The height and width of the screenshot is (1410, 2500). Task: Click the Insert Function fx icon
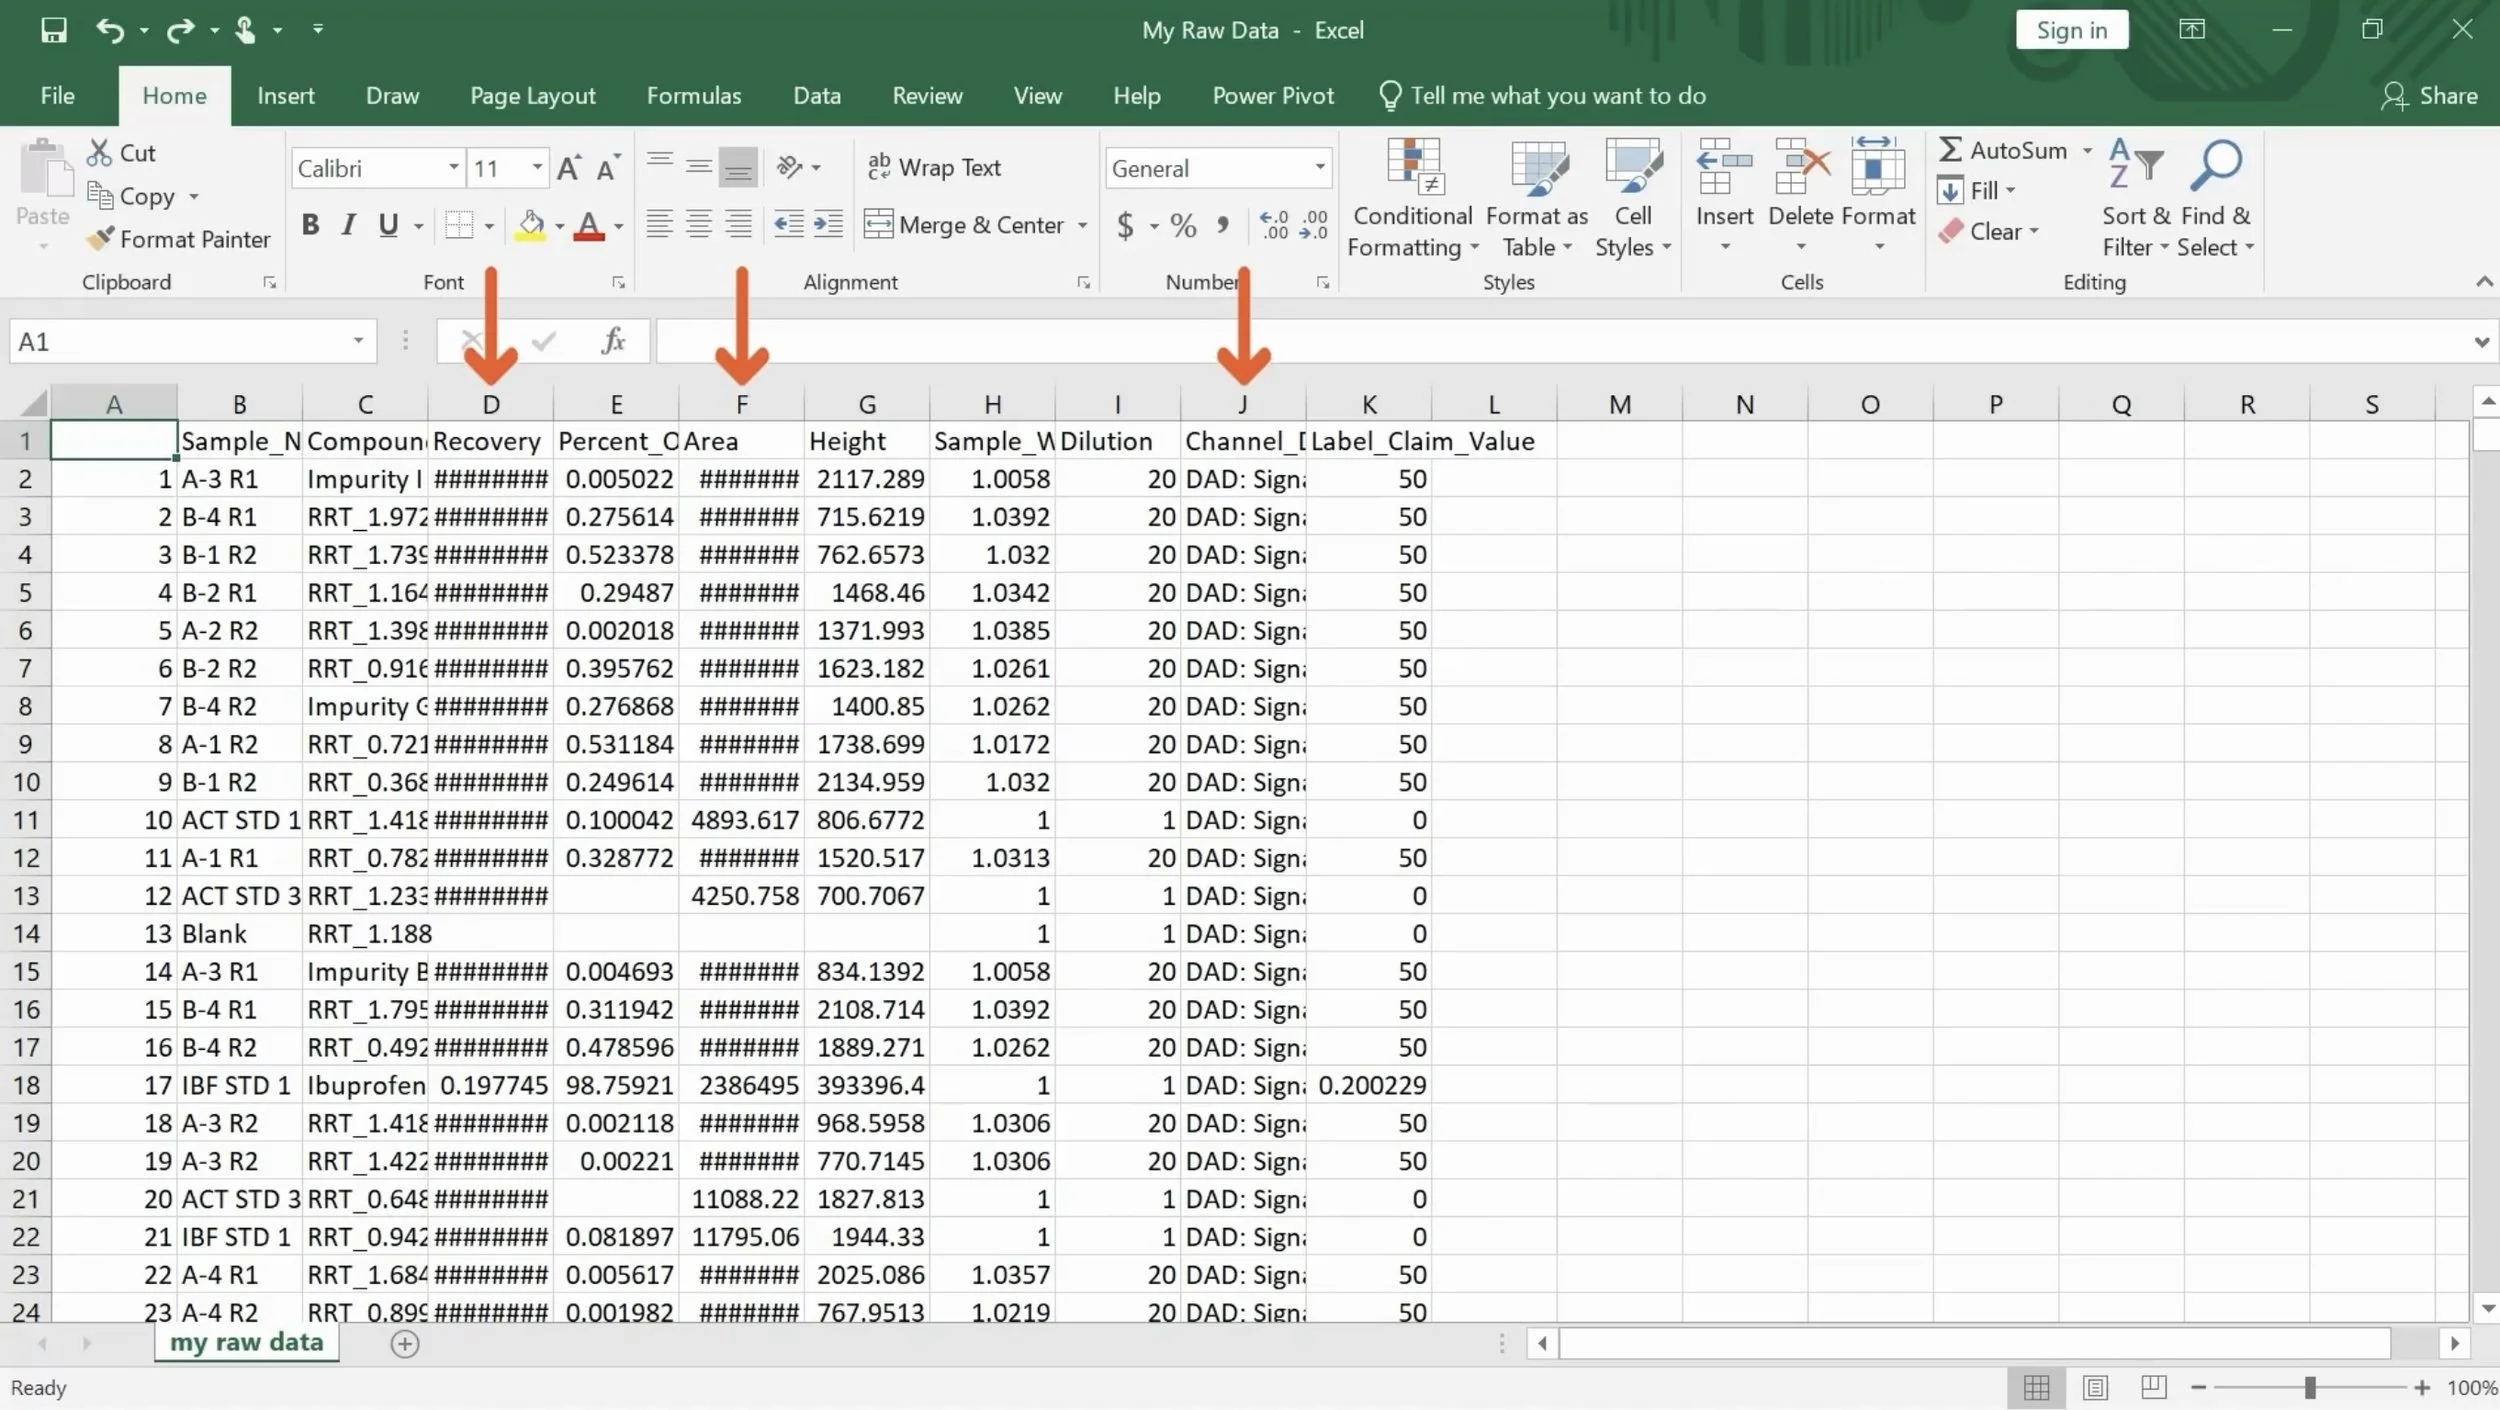613,342
